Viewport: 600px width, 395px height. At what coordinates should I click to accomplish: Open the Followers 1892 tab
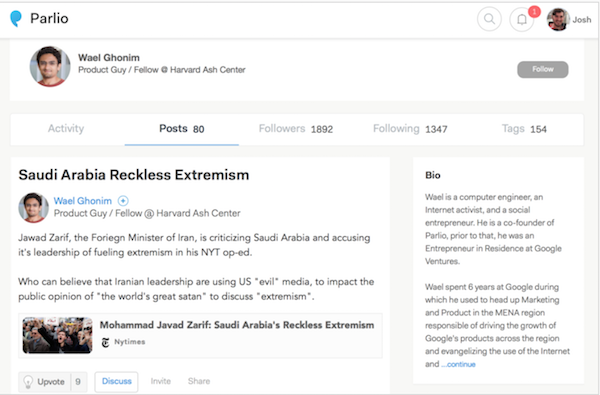click(296, 129)
